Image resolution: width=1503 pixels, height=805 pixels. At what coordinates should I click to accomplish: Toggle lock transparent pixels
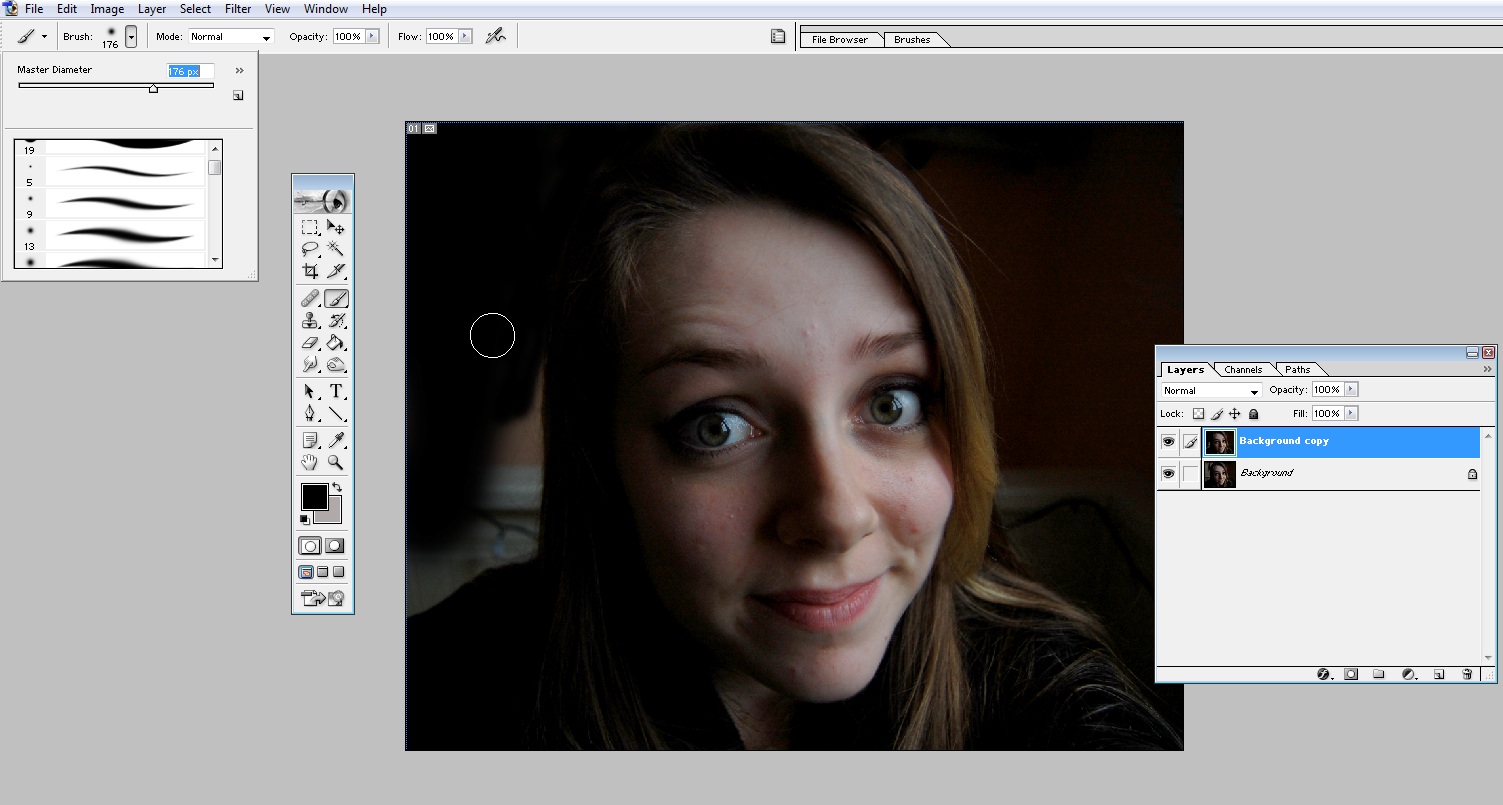point(1198,414)
